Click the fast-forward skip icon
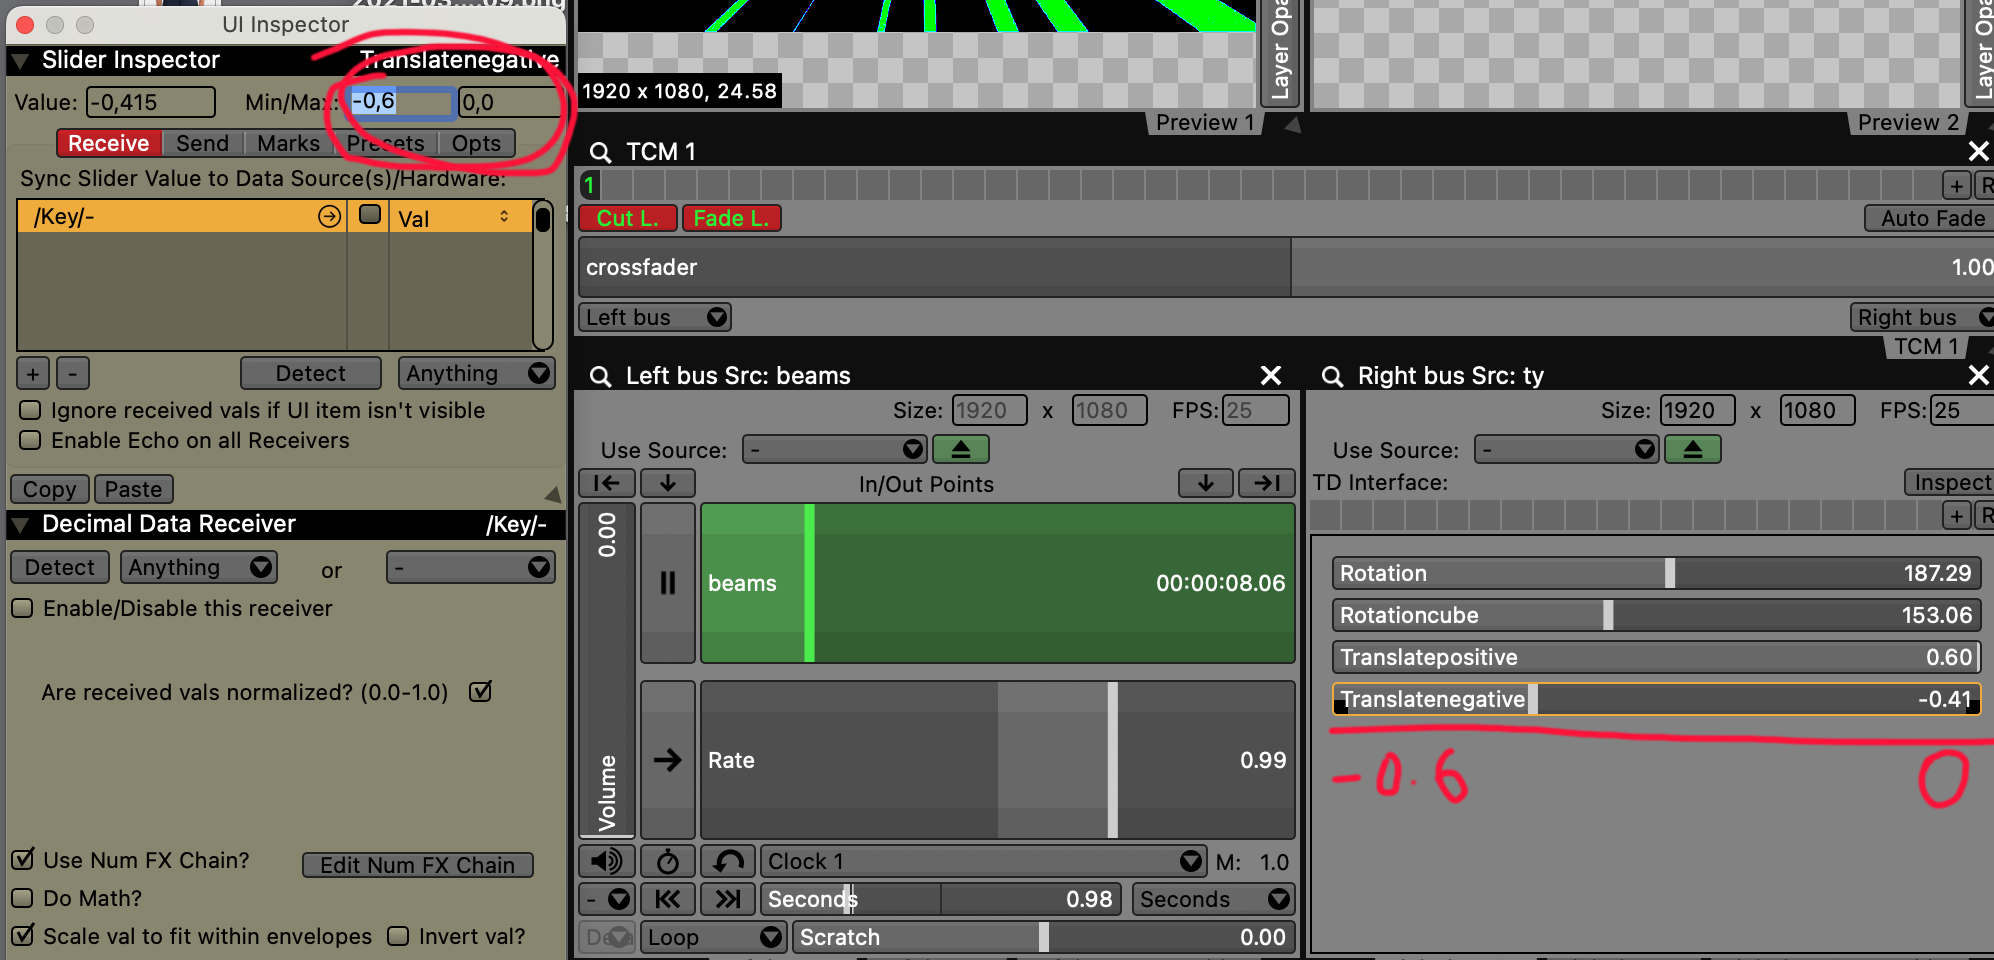This screenshot has height=960, width=1994. click(728, 900)
